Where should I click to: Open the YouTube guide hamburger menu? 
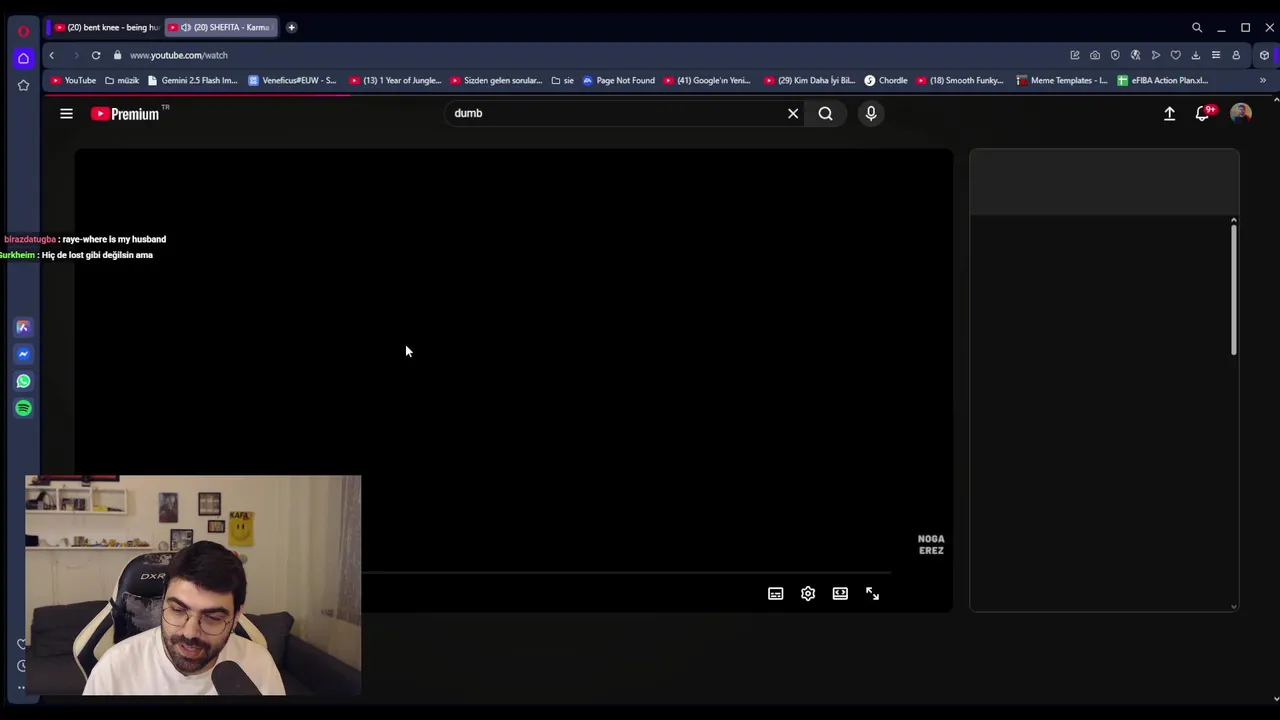(66, 114)
